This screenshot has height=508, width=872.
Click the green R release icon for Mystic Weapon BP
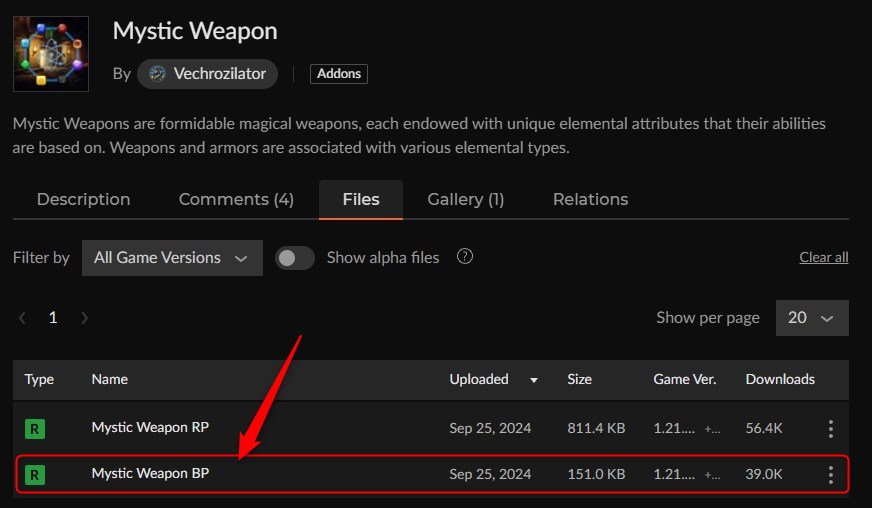(35, 475)
